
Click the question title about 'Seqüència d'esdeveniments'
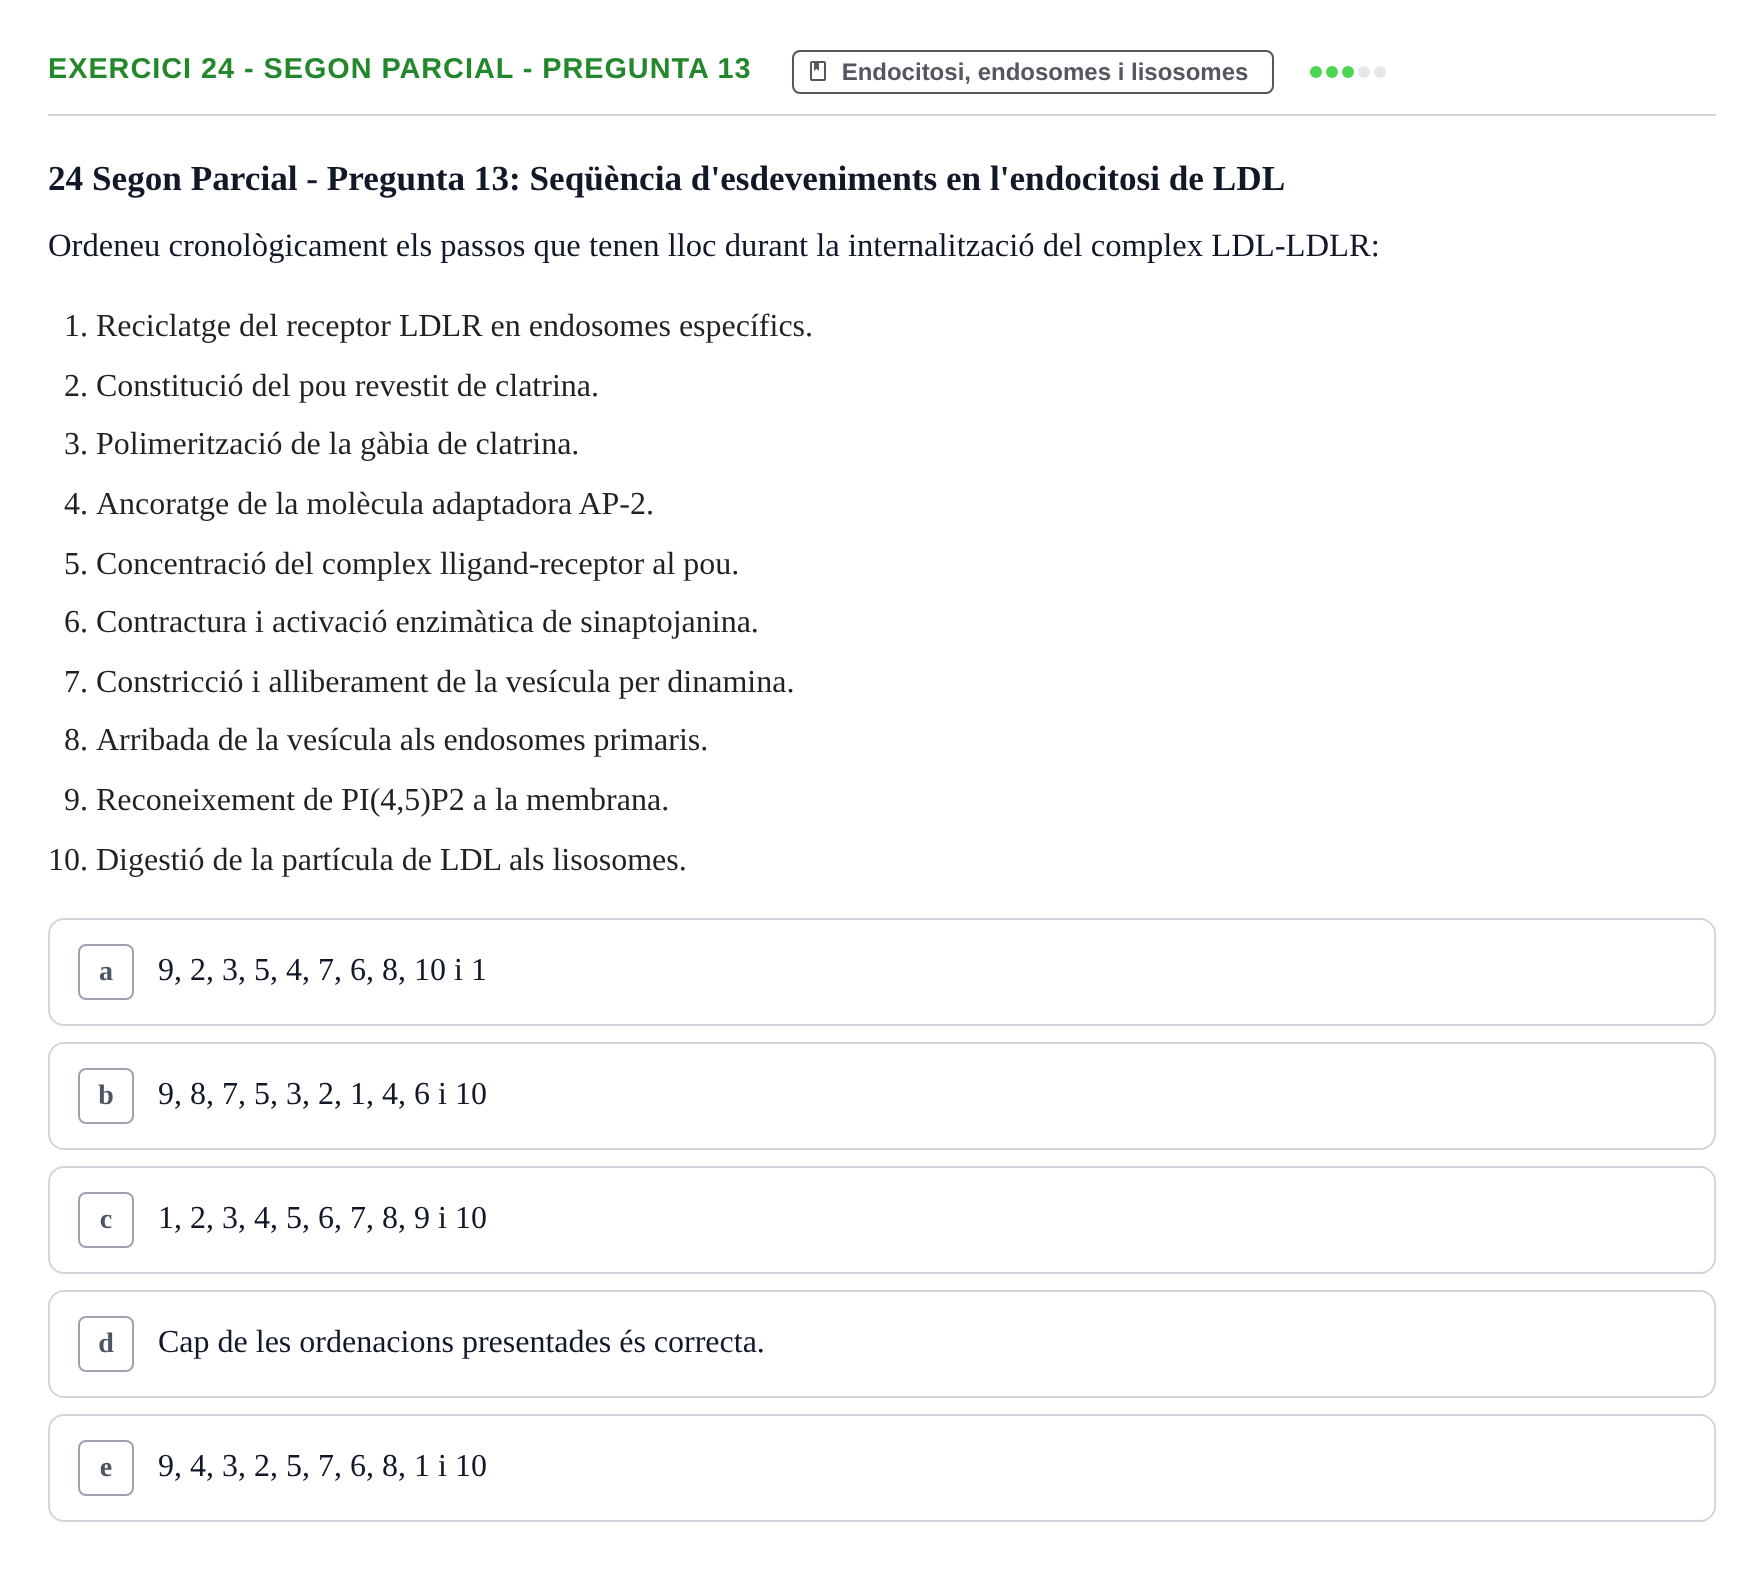666,179
